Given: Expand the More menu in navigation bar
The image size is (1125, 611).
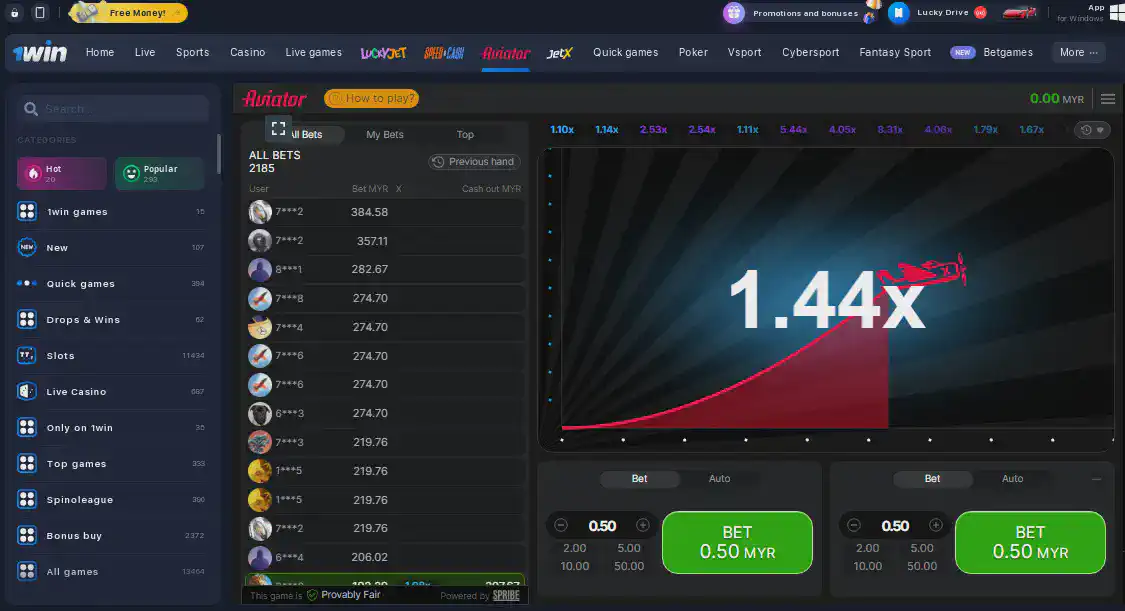Looking at the screenshot, I should pos(1078,53).
